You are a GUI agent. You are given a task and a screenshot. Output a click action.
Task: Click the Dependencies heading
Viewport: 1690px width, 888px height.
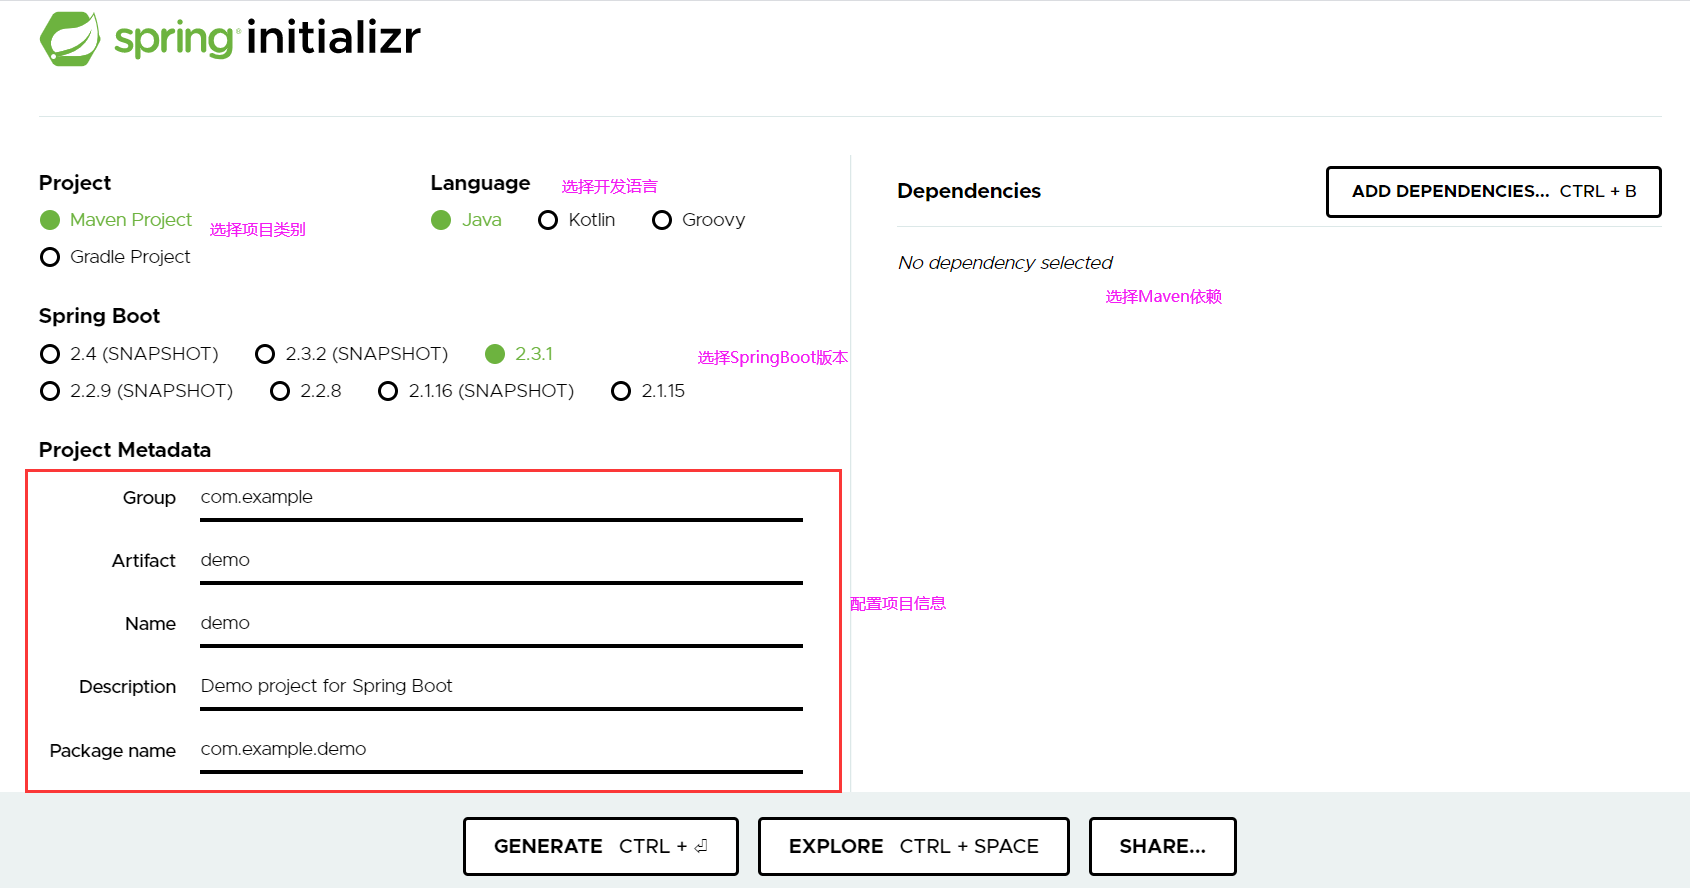(x=969, y=191)
